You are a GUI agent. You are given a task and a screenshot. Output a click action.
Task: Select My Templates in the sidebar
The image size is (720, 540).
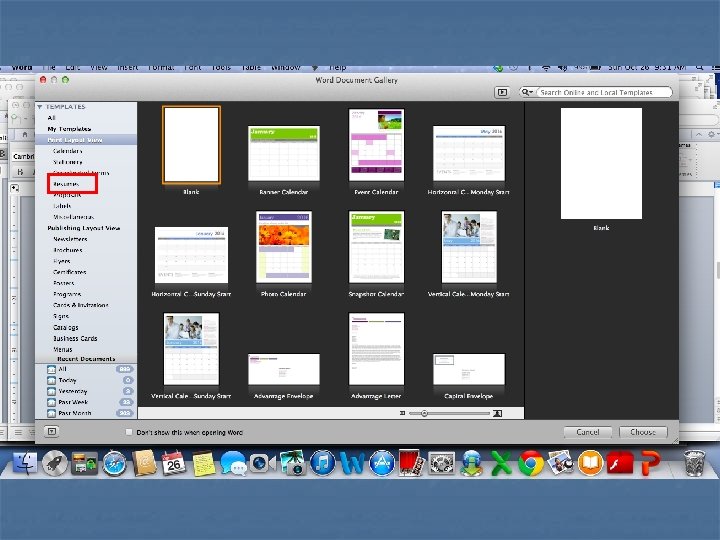(x=69, y=129)
